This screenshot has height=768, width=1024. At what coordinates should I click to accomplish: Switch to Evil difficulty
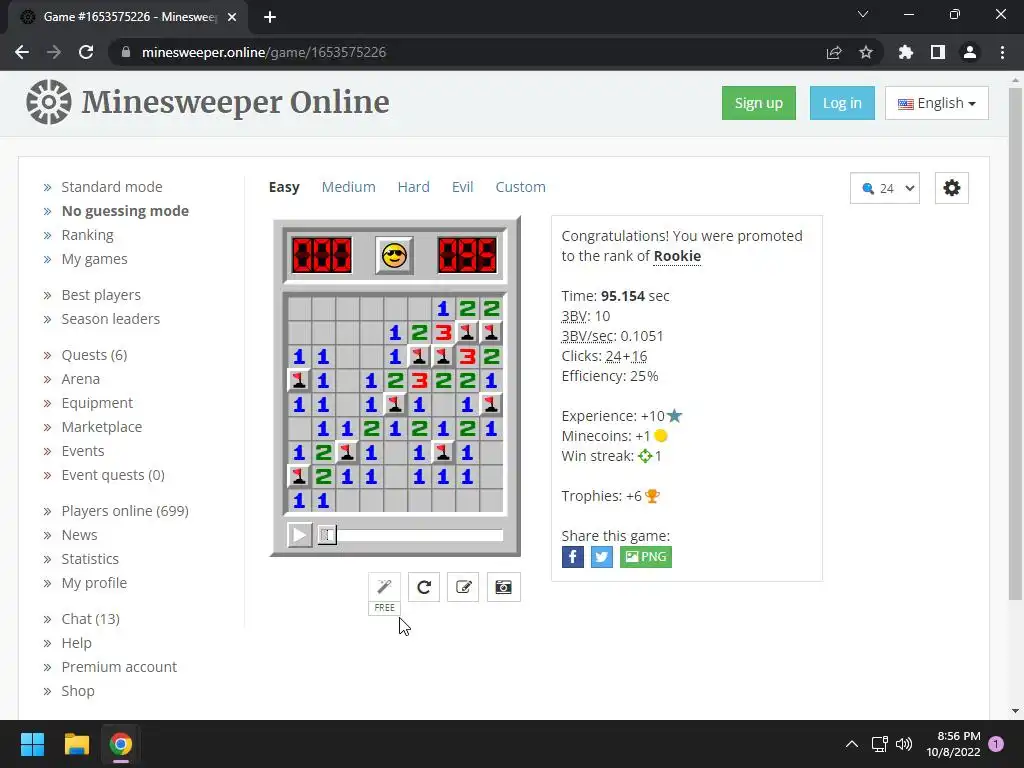[462, 187]
